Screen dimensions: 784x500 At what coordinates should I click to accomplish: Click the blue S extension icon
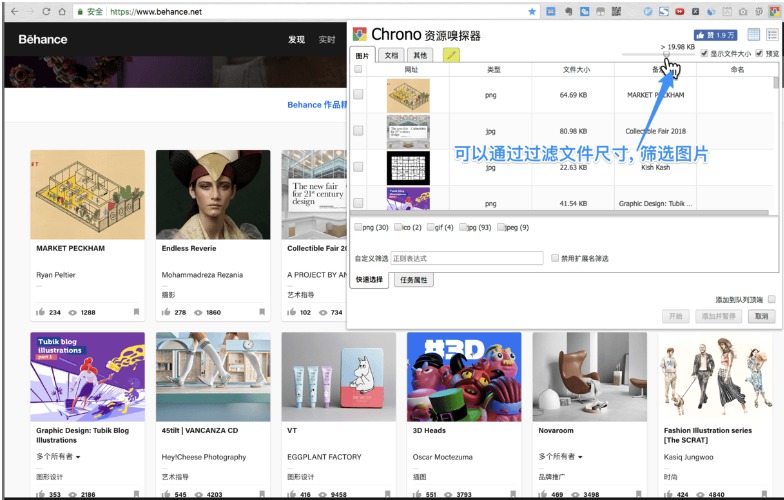(x=664, y=12)
